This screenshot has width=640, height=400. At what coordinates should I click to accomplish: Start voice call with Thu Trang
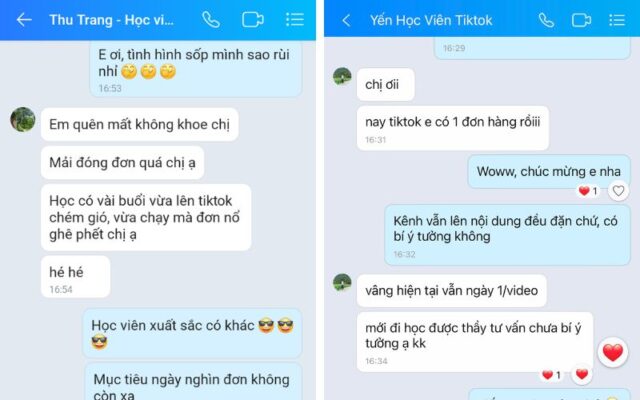pos(211,20)
